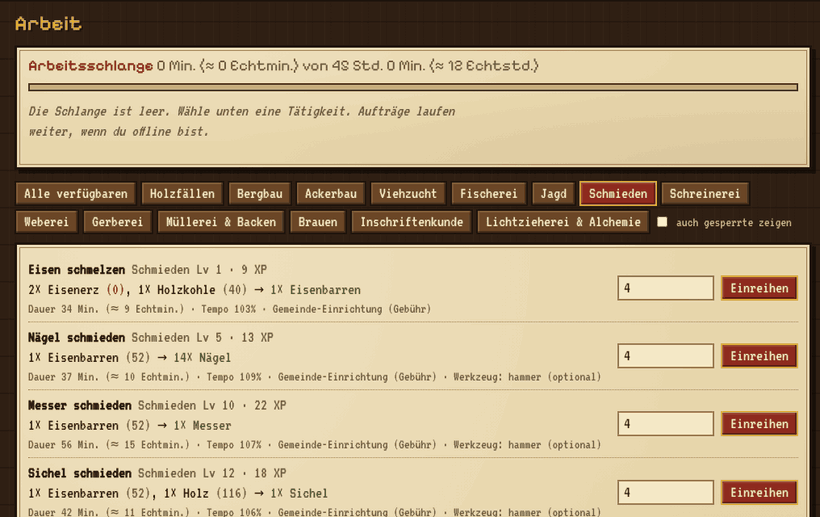
Task: Click 'Eisen schmelzen' recipe title
Action: coord(76,270)
